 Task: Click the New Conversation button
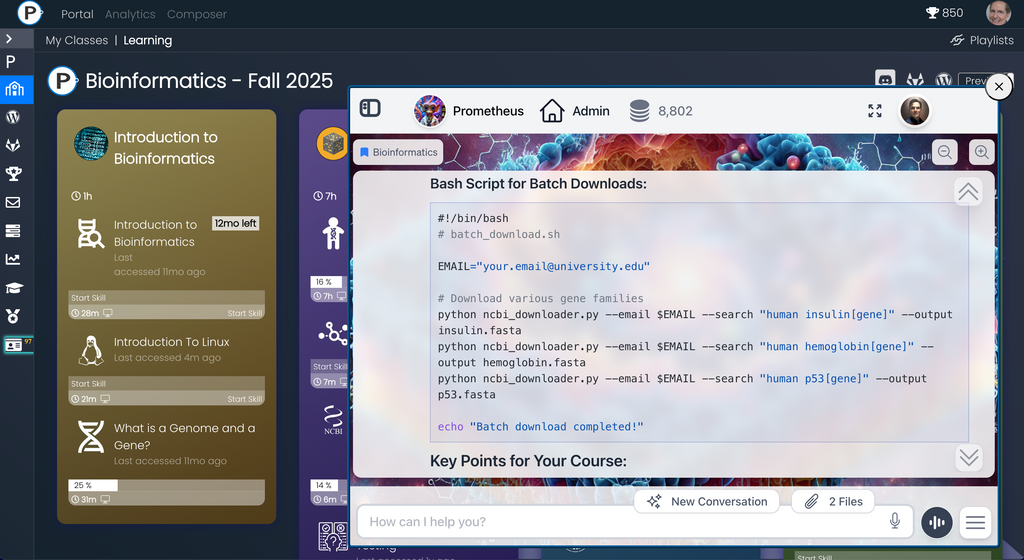tap(707, 502)
